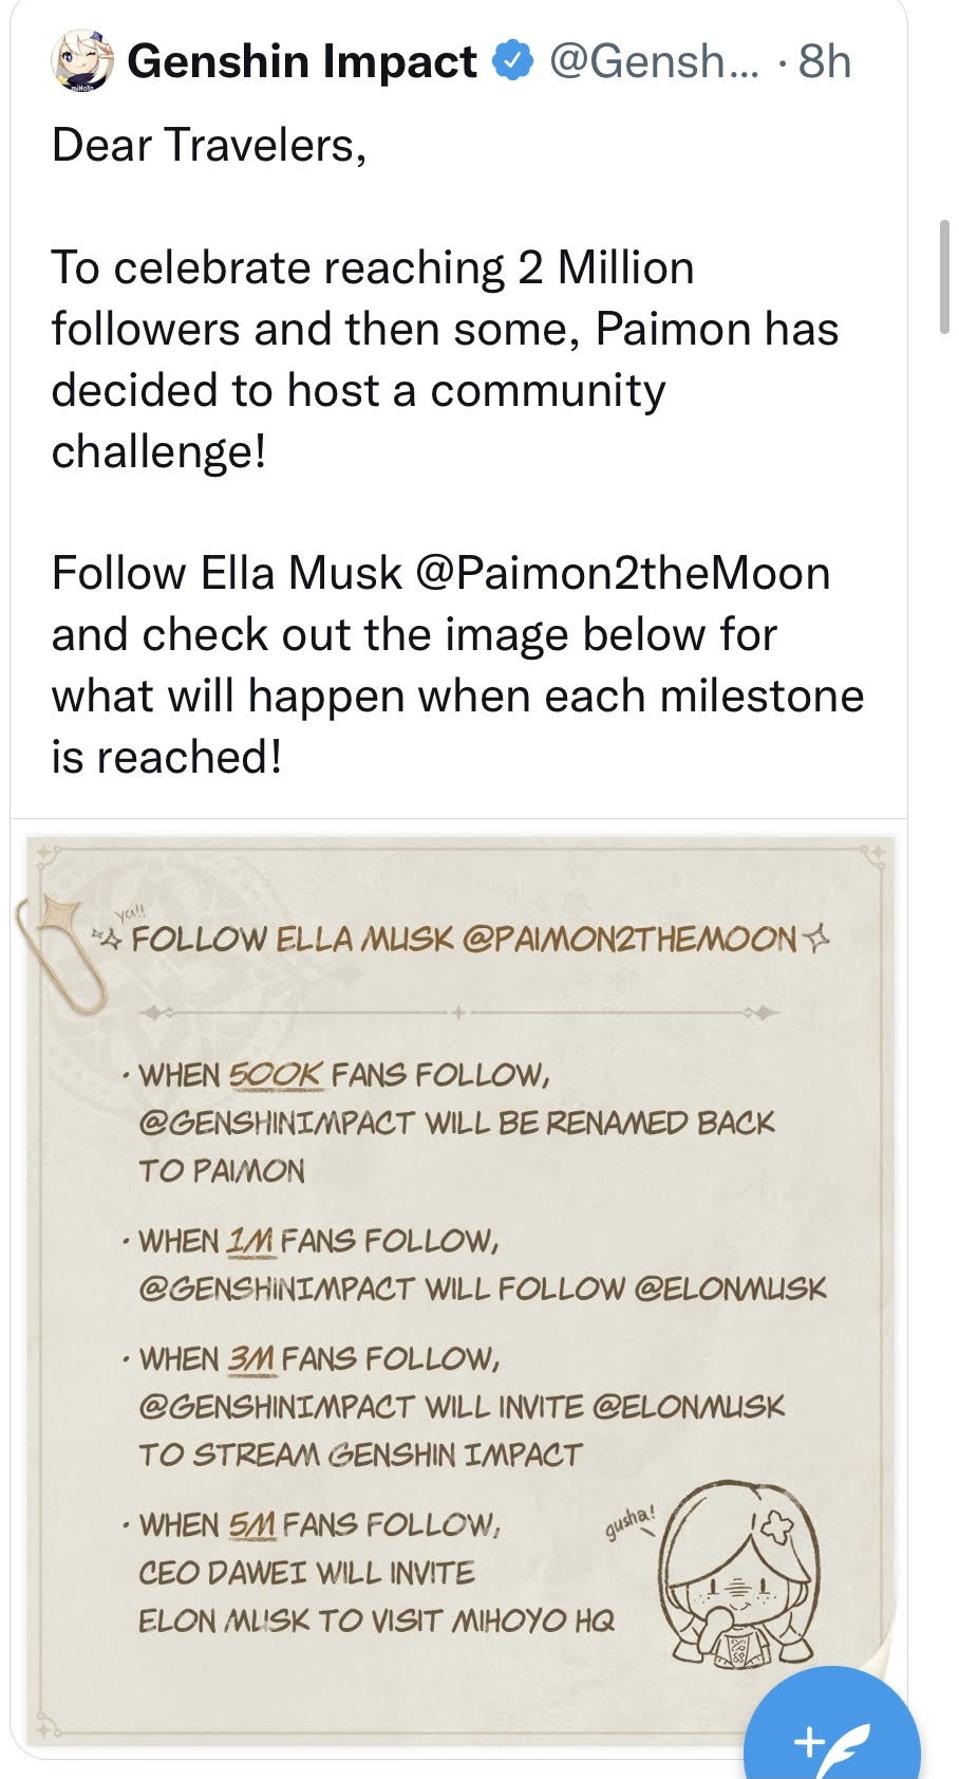Click the "gusha!" handwritten note
The width and height of the screenshot is (959, 1779).
tap(629, 1520)
